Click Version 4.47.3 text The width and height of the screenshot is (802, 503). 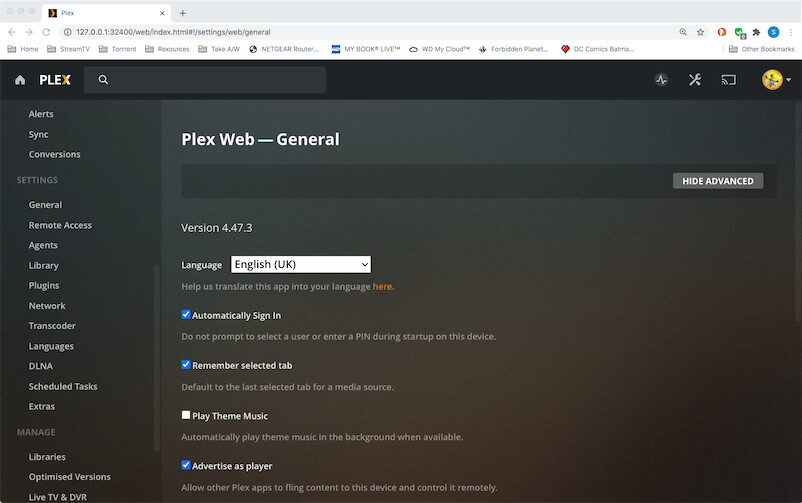coord(217,228)
